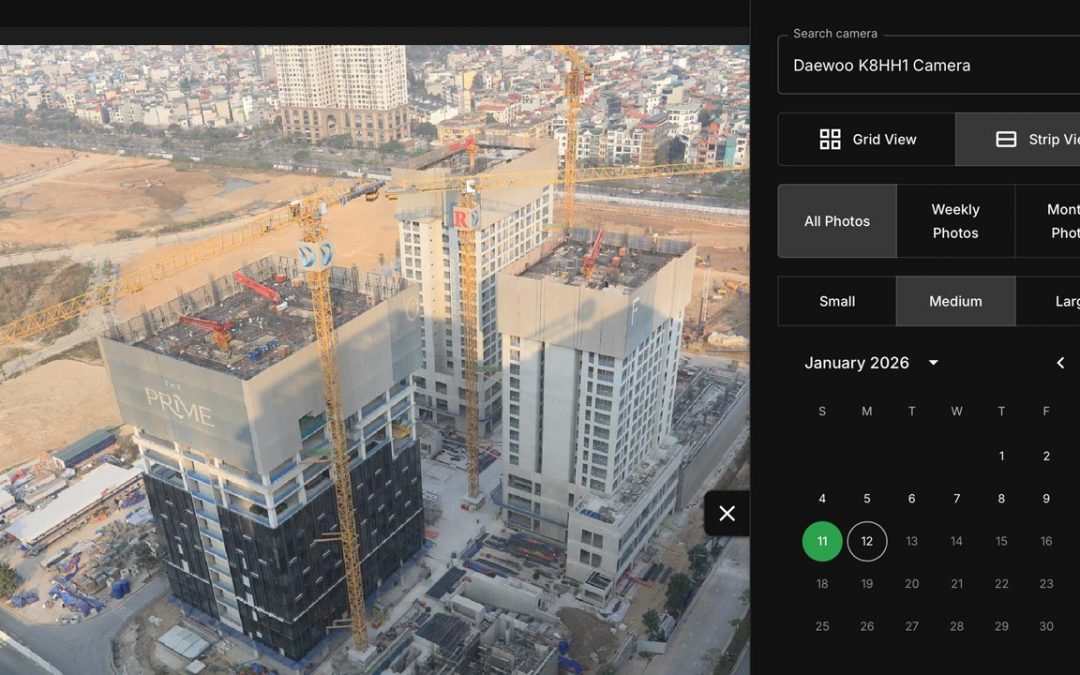The width and height of the screenshot is (1080, 675).
Task: Close the photo panel with X button
Action: (727, 513)
